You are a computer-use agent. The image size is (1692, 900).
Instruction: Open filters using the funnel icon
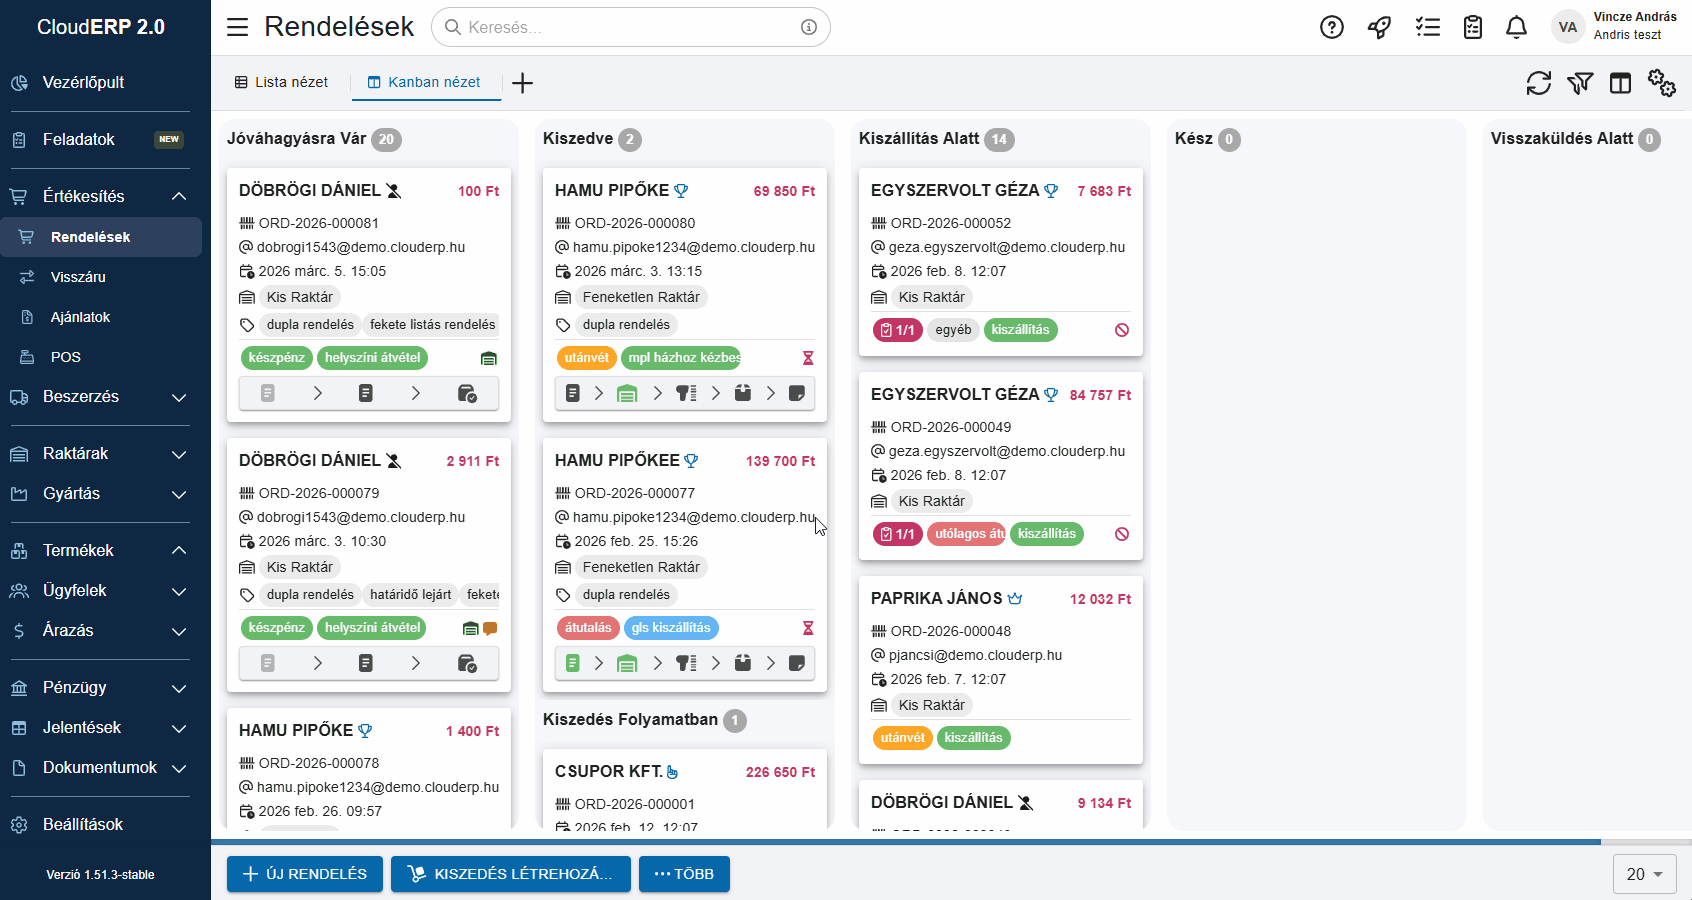pyautogui.click(x=1580, y=84)
